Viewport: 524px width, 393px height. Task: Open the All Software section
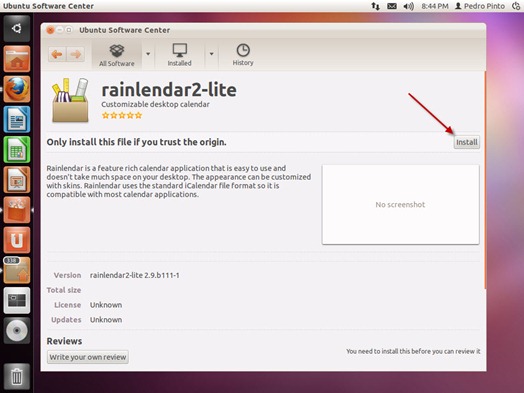pyautogui.click(x=117, y=55)
